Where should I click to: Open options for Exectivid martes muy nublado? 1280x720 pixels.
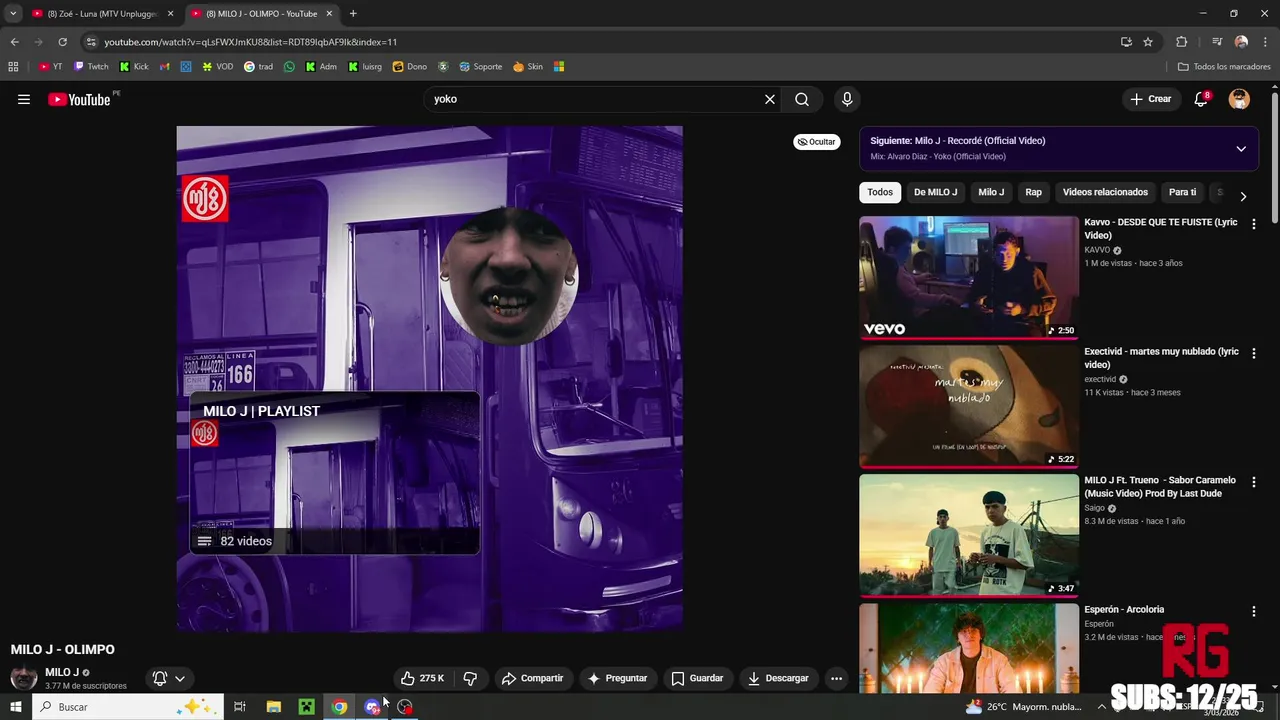1253,353
